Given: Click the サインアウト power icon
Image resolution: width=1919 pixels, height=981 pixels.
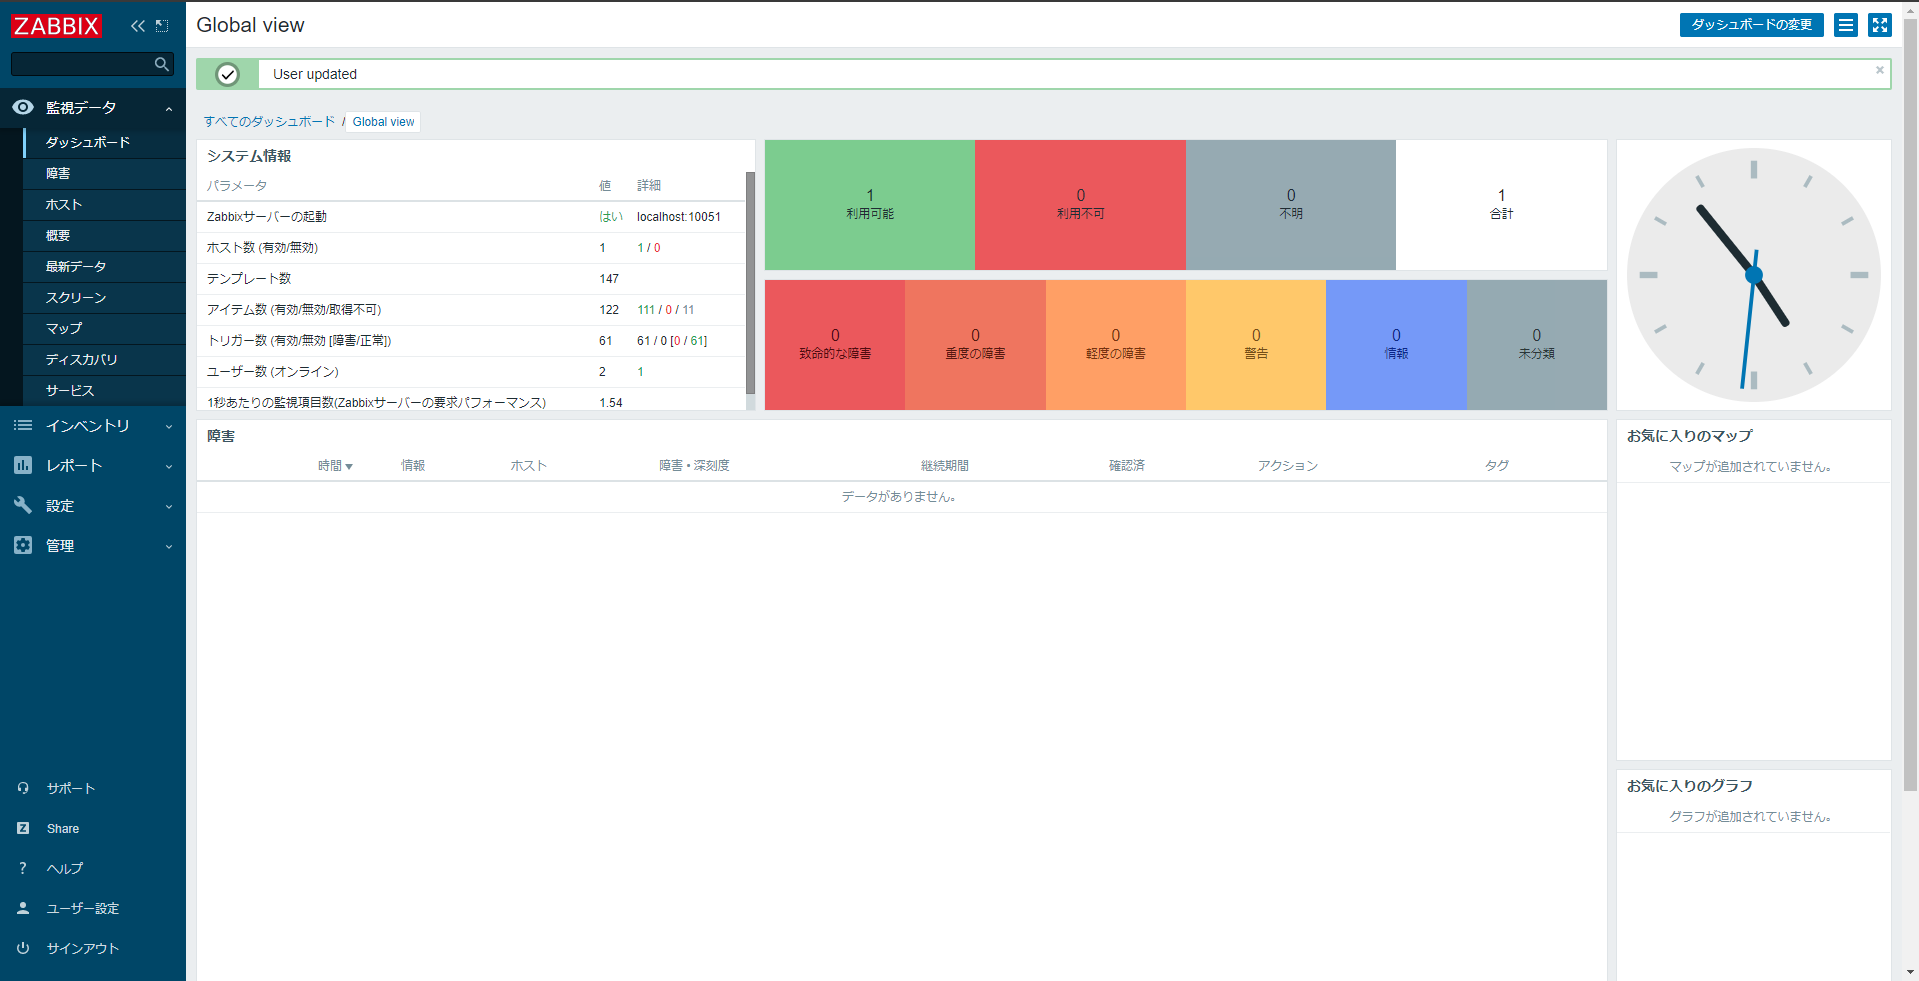Looking at the screenshot, I should pos(23,948).
